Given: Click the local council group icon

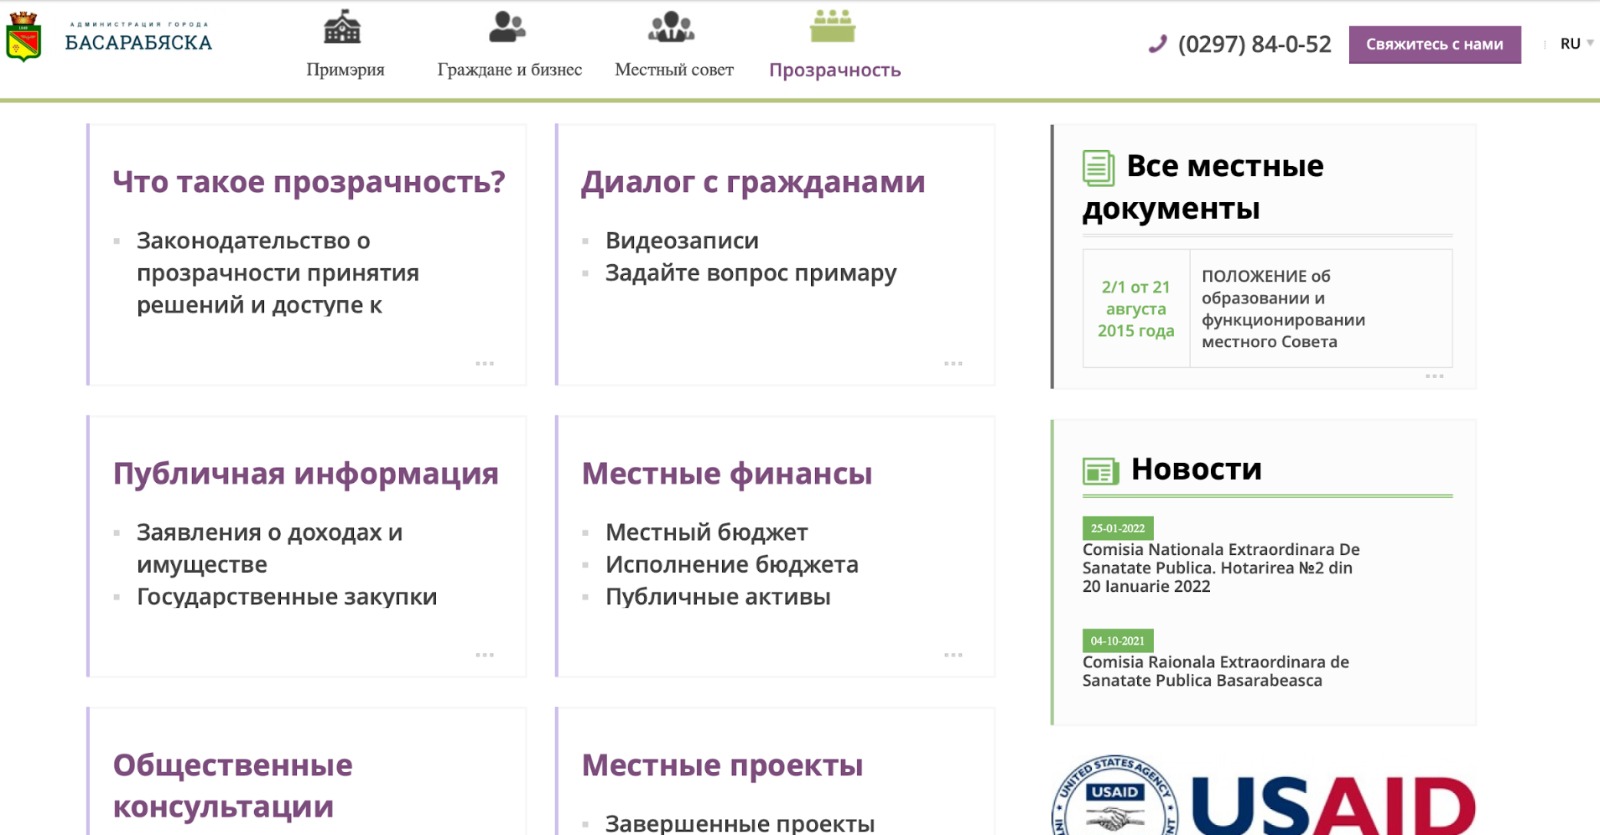Looking at the screenshot, I should click(x=671, y=27).
